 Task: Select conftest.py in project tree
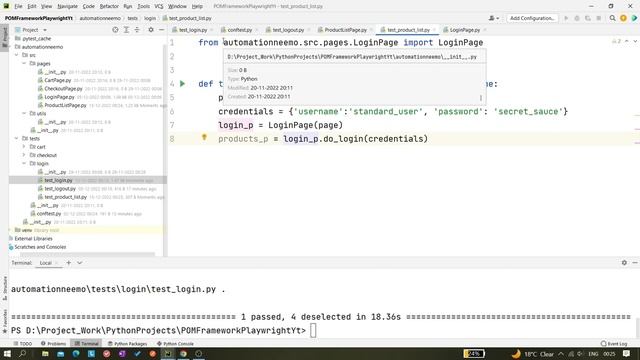pyautogui.click(x=49, y=213)
